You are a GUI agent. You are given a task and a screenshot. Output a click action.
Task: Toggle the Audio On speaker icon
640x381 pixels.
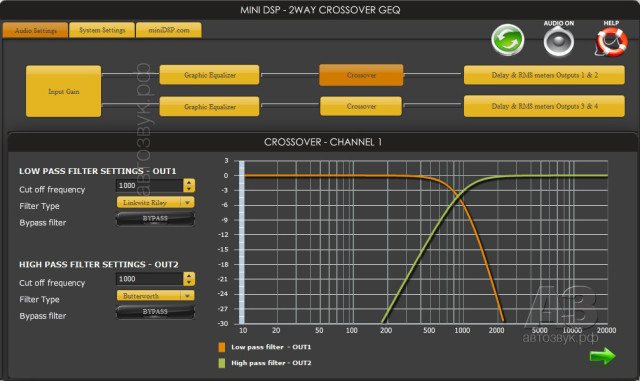pos(558,42)
